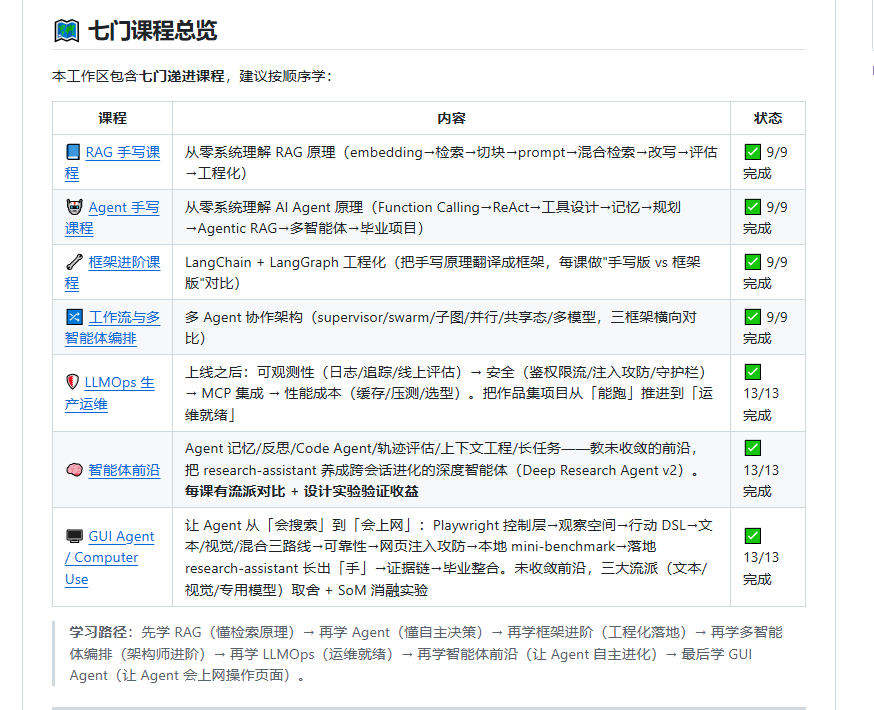Click the RAG 原理 description cell

click(x=451, y=162)
